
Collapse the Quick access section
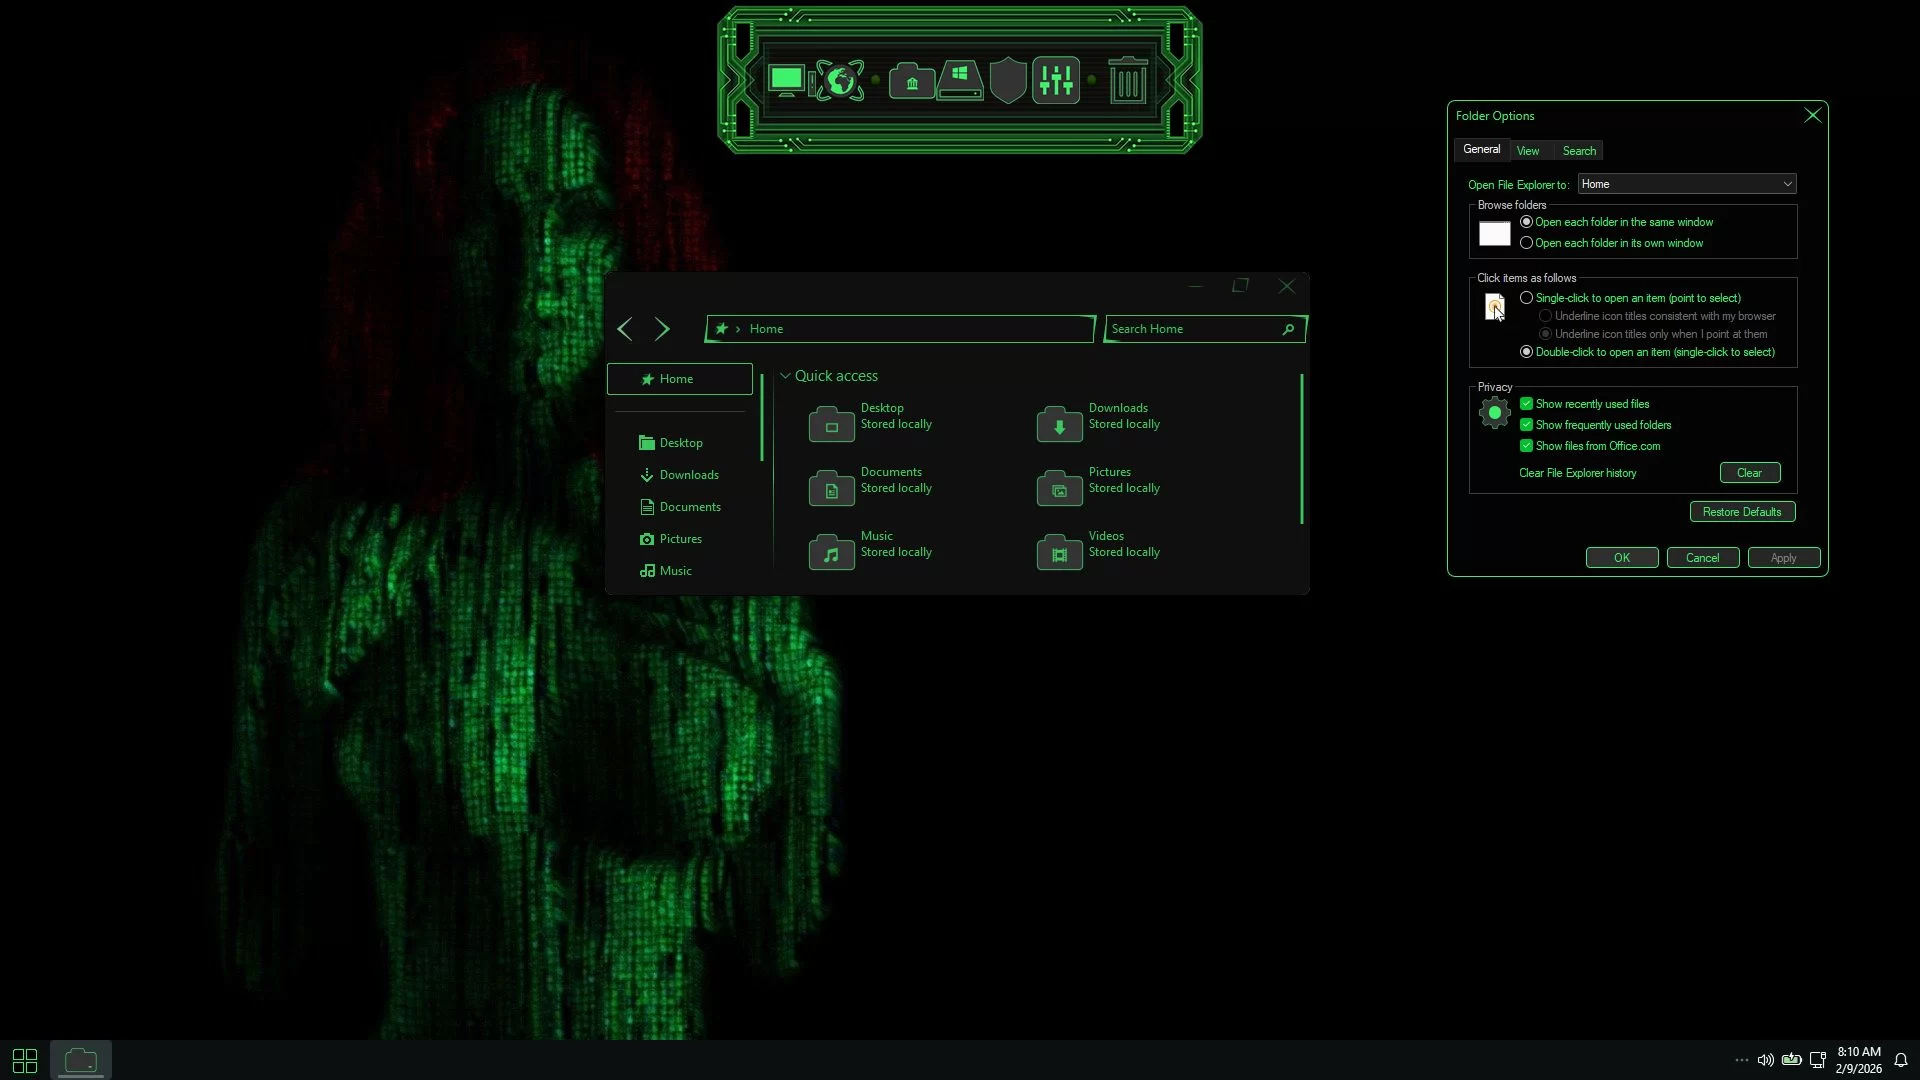click(785, 376)
